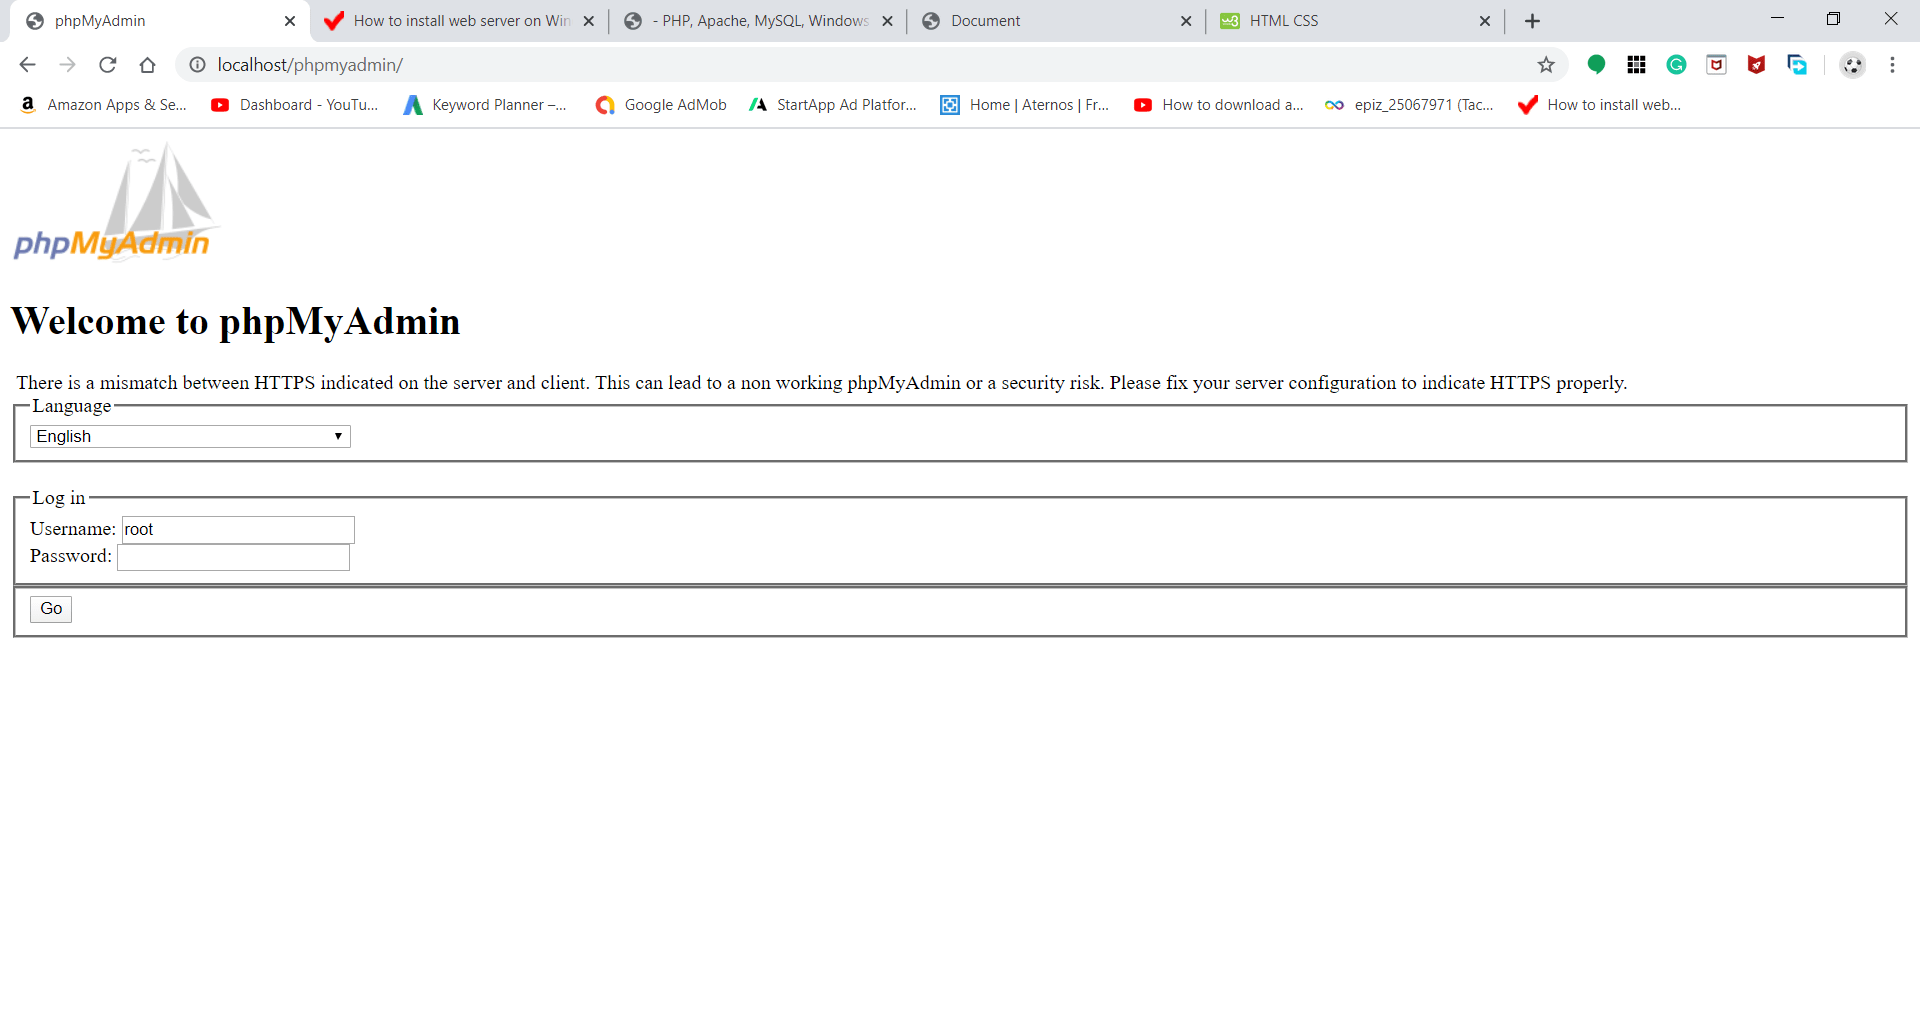Screen dimensions: 1920x1030
Task: Open the Grammarly extension
Action: pyautogui.click(x=1676, y=64)
